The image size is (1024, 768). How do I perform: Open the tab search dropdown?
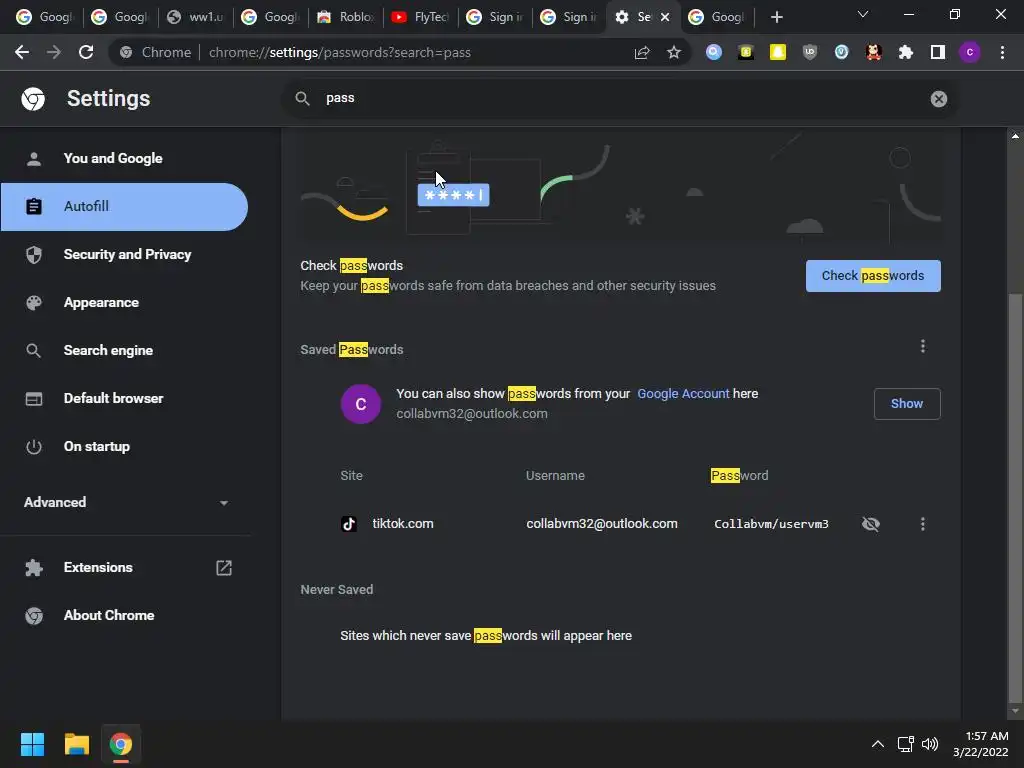[x=863, y=14]
